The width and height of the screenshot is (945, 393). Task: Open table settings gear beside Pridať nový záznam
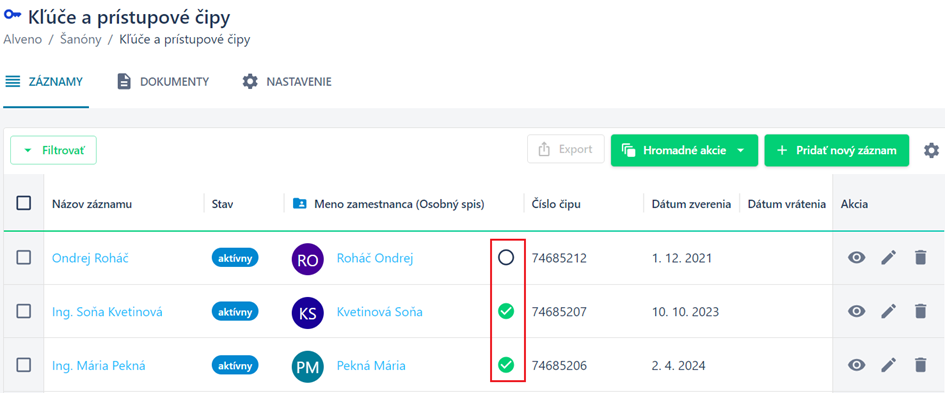(x=931, y=150)
